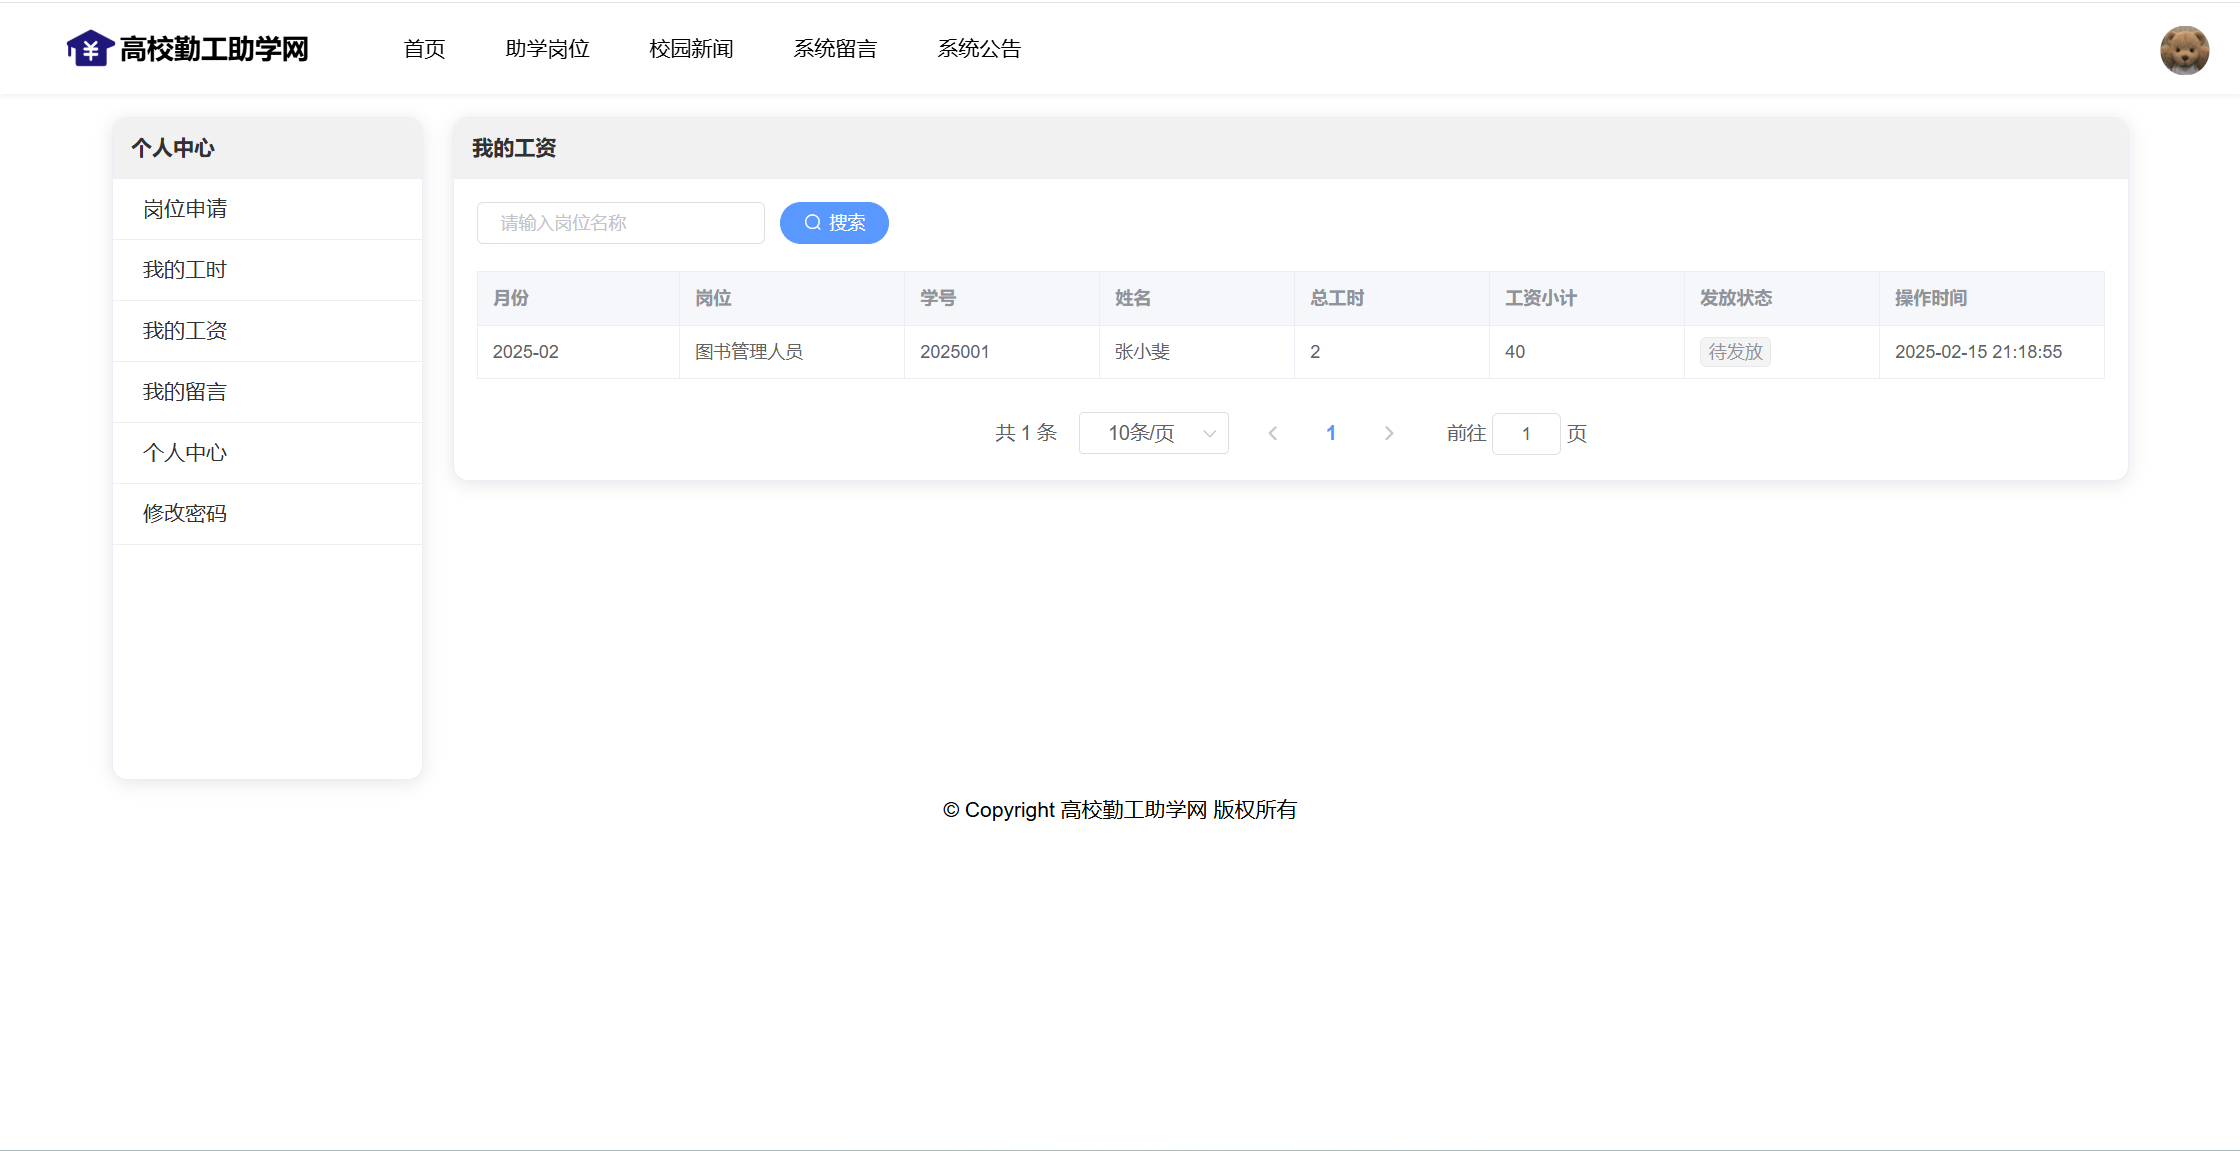Select 我的工资 sidebar entry

[x=185, y=331]
